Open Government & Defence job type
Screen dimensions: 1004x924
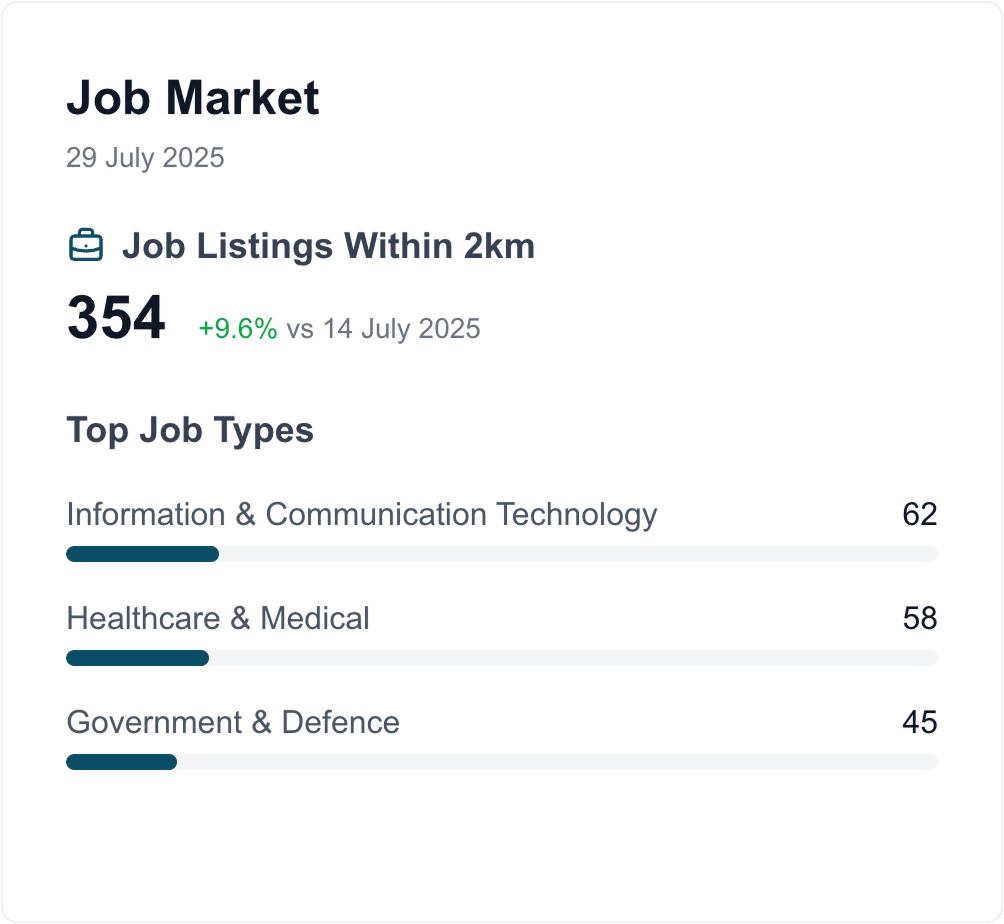233,722
